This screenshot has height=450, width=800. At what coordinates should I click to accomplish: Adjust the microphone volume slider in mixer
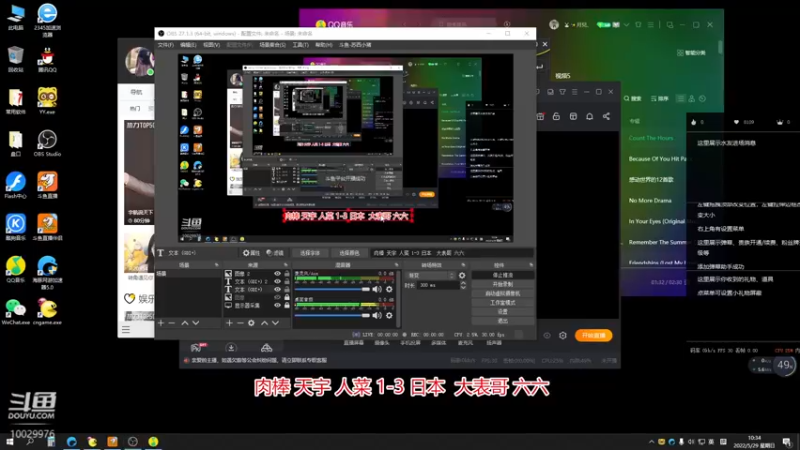pos(332,289)
